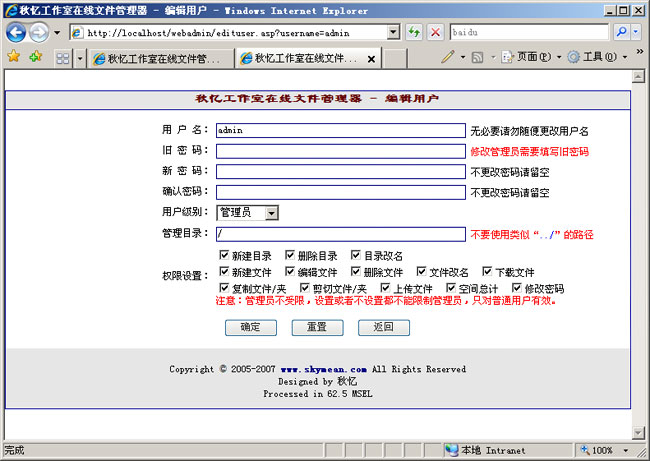Uncheck the 新建文件 permission
This screenshot has height=461, width=650.
click(x=224, y=271)
